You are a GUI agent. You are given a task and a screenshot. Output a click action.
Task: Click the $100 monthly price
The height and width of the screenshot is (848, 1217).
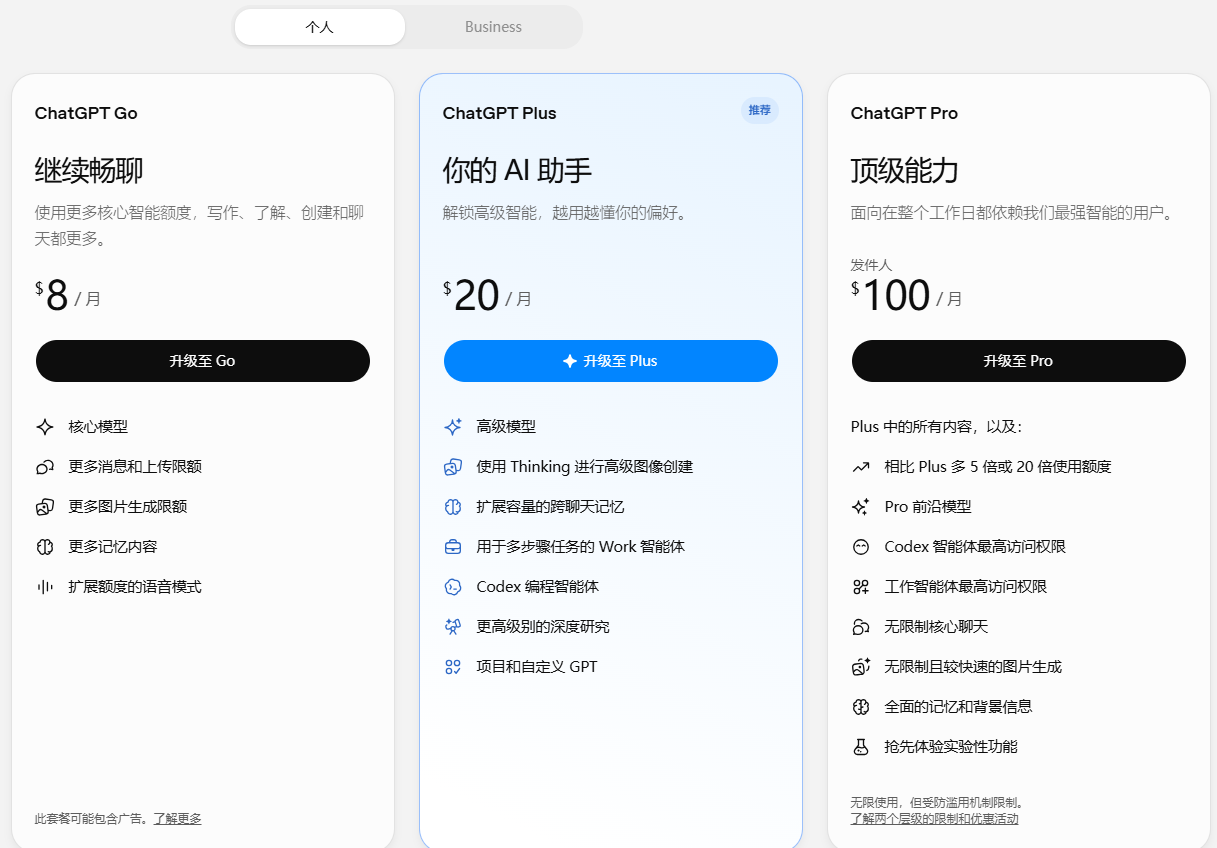point(907,297)
